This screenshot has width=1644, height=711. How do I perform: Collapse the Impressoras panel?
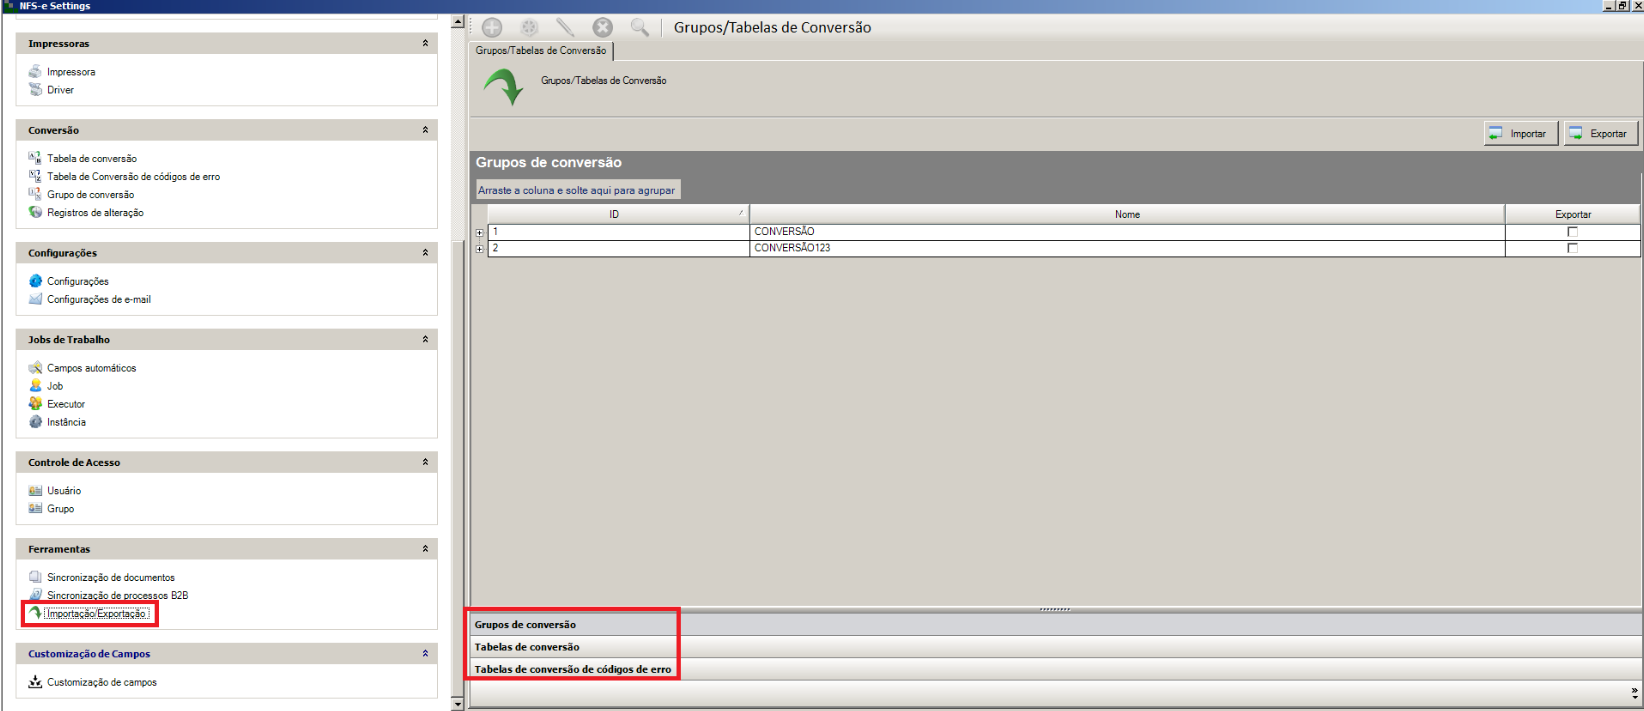(425, 44)
